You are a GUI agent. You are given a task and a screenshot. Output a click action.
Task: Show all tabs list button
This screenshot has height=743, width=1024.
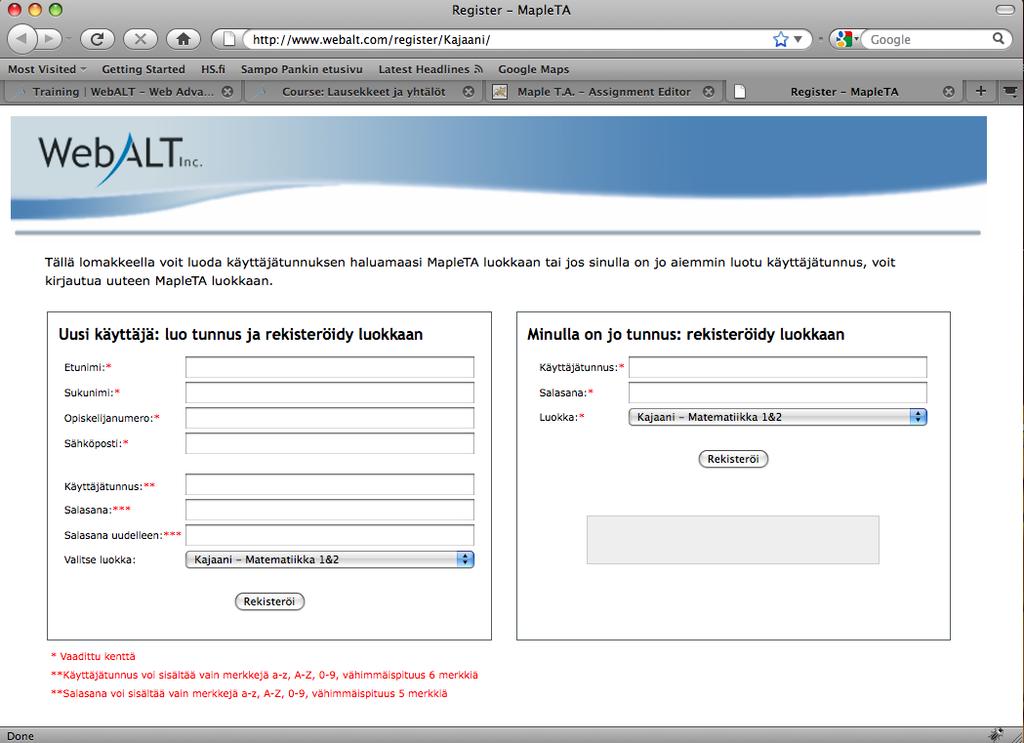pos(1010,91)
